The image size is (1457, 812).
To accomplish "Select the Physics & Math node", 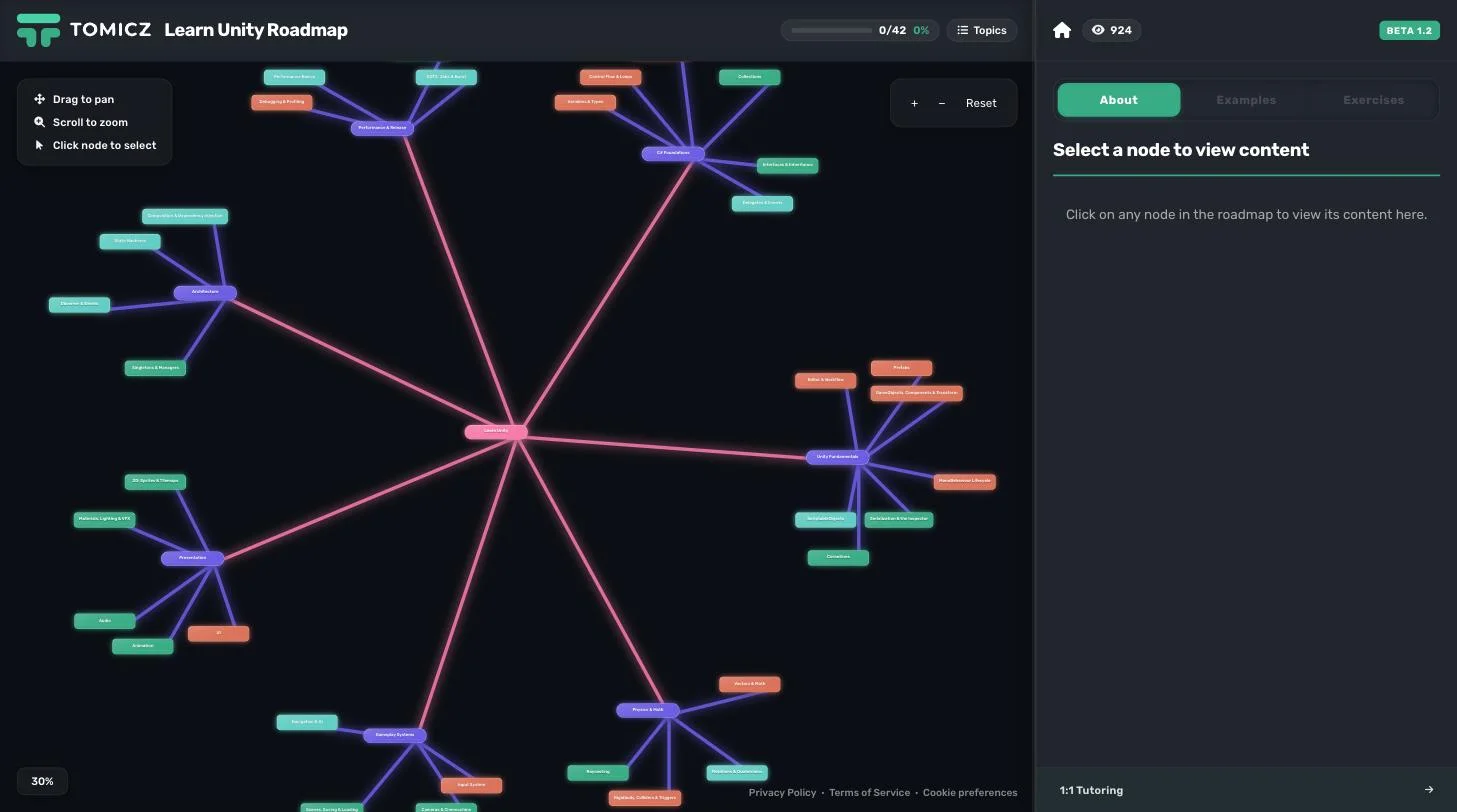I will pos(648,710).
